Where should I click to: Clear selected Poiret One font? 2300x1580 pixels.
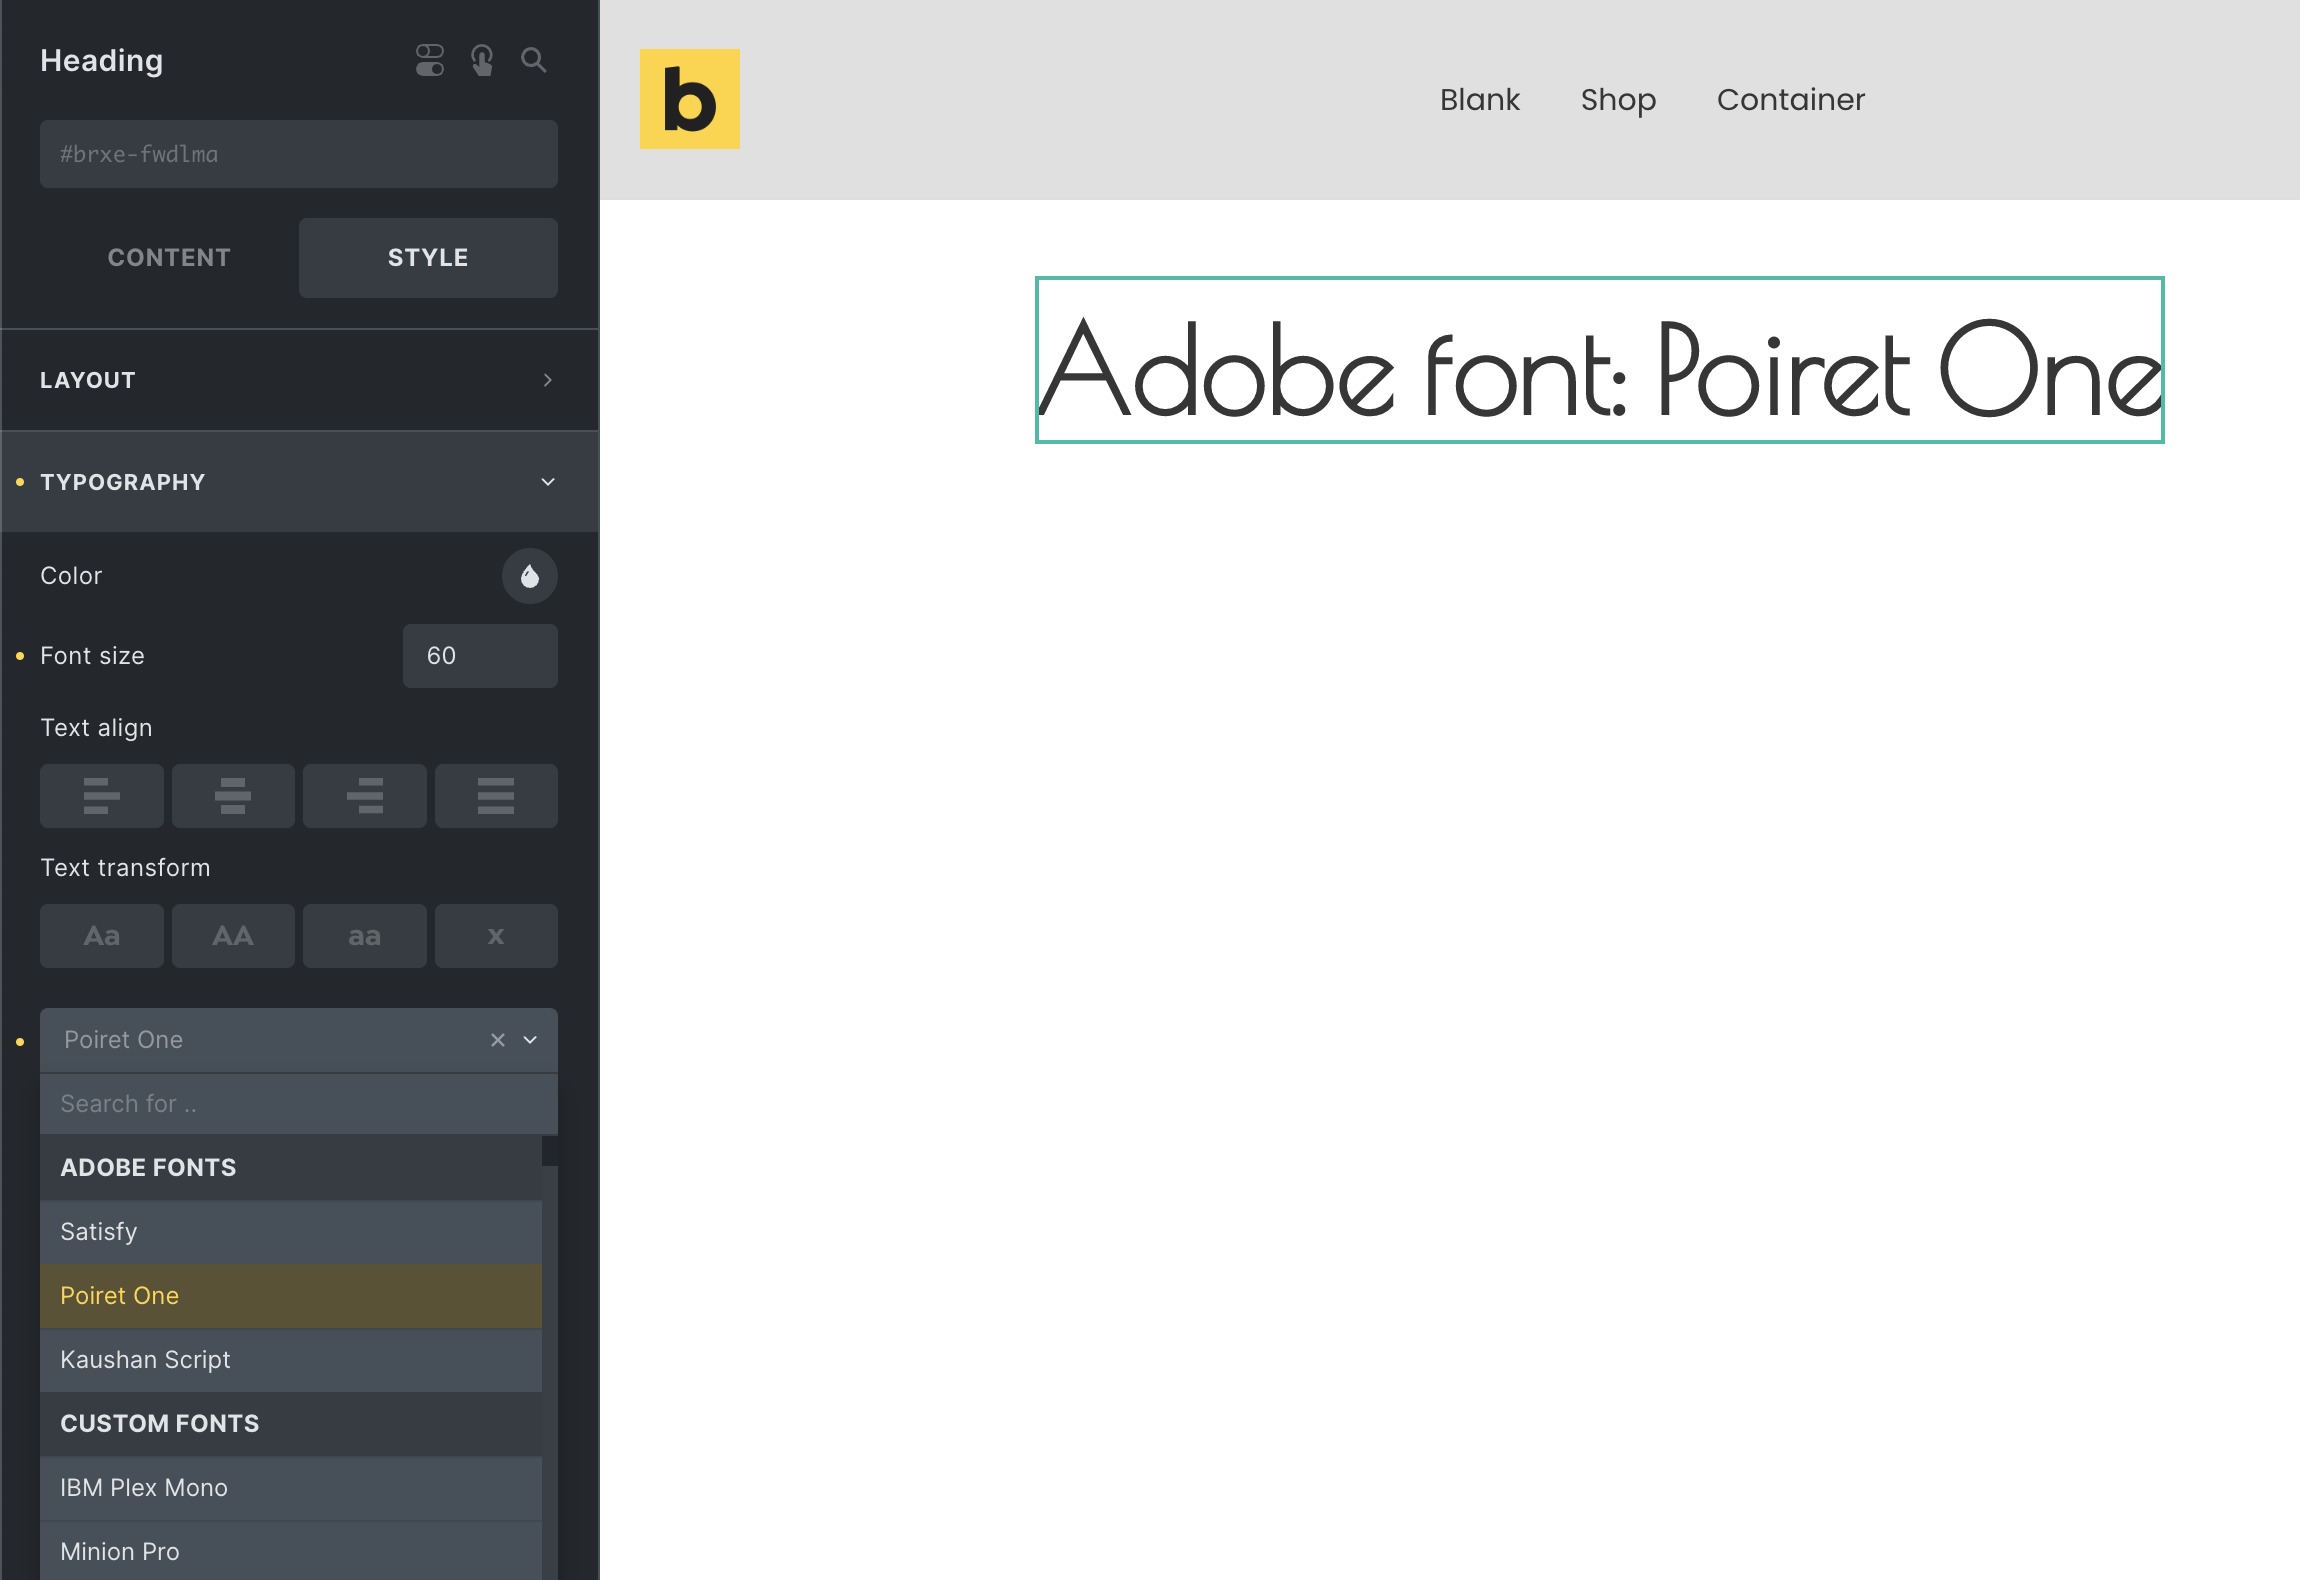pos(498,1040)
